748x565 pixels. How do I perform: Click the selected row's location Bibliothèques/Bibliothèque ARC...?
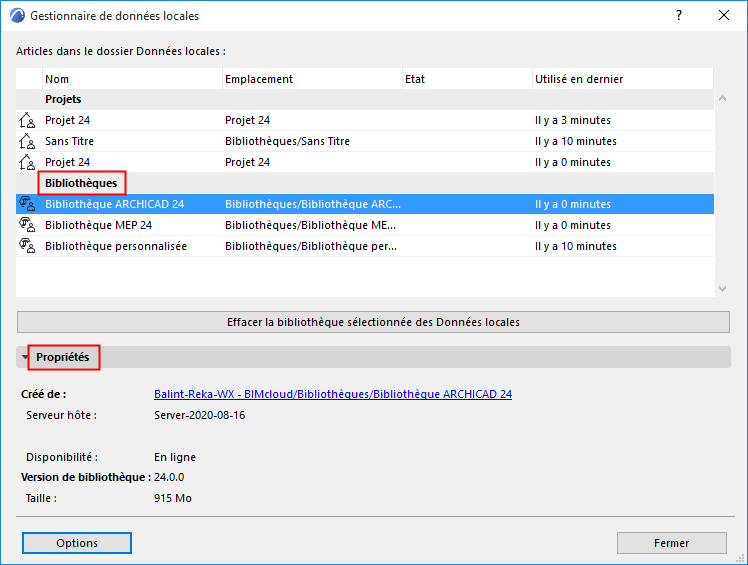[x=313, y=204]
